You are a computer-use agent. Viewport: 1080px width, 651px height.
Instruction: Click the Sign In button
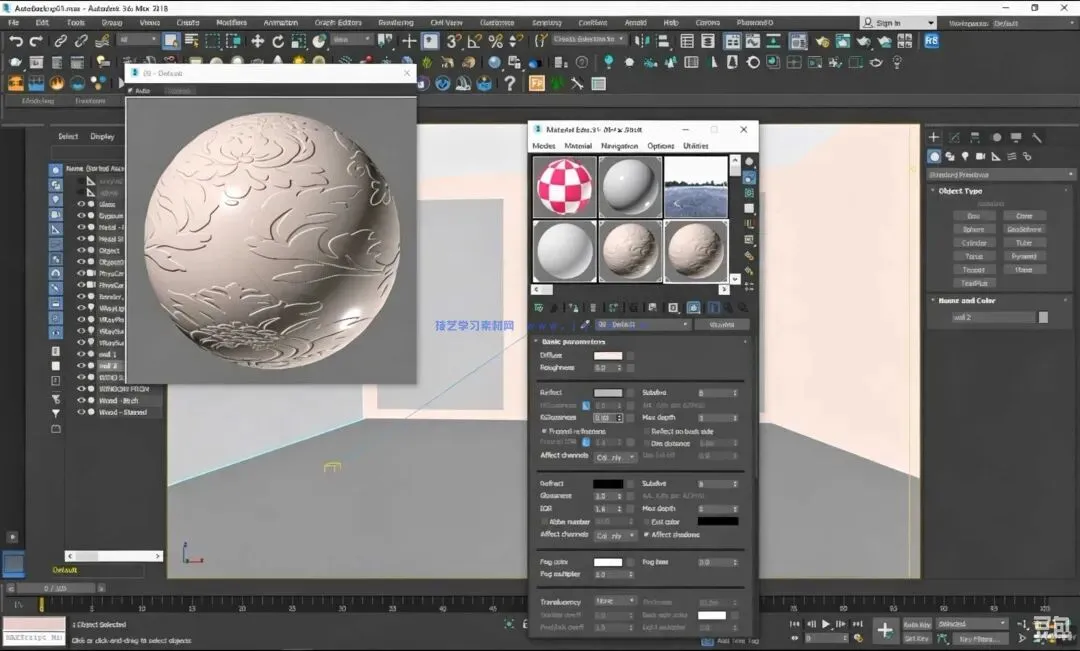tap(898, 23)
